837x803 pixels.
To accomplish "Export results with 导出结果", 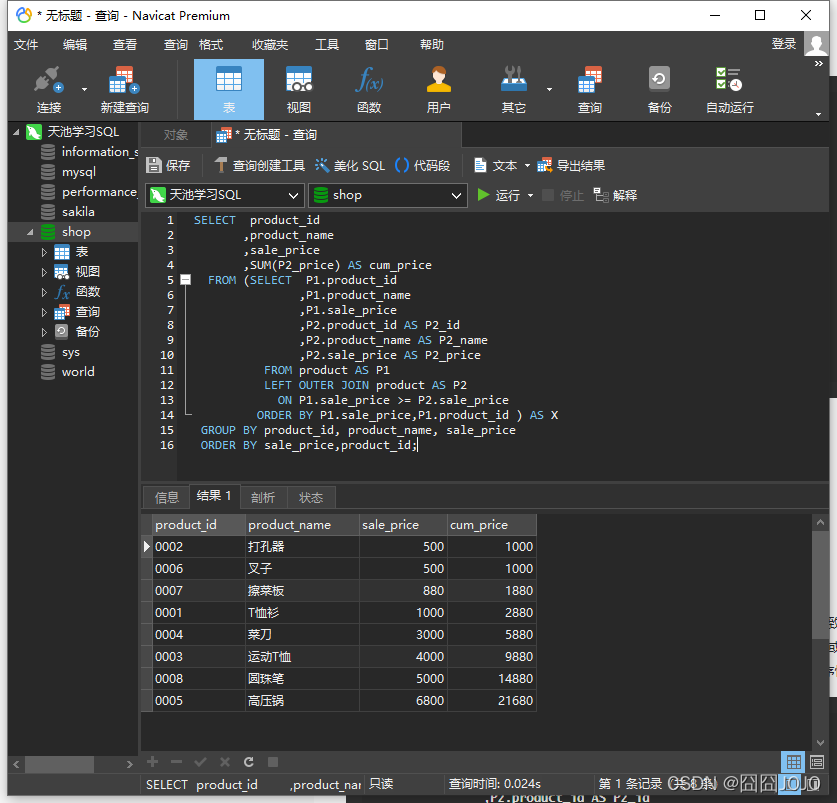I will pos(571,166).
